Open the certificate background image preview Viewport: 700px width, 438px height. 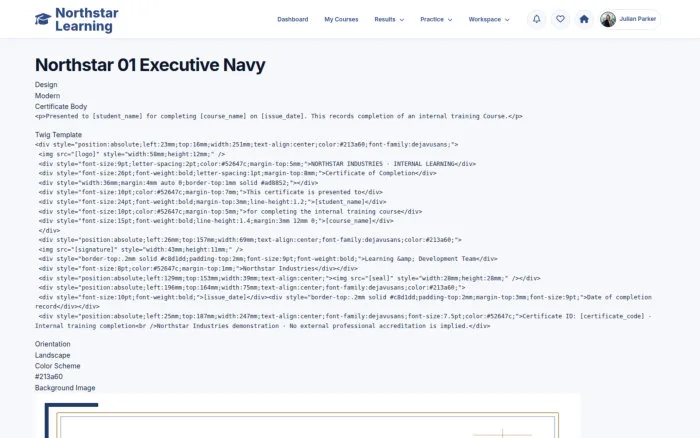click(x=308, y=417)
